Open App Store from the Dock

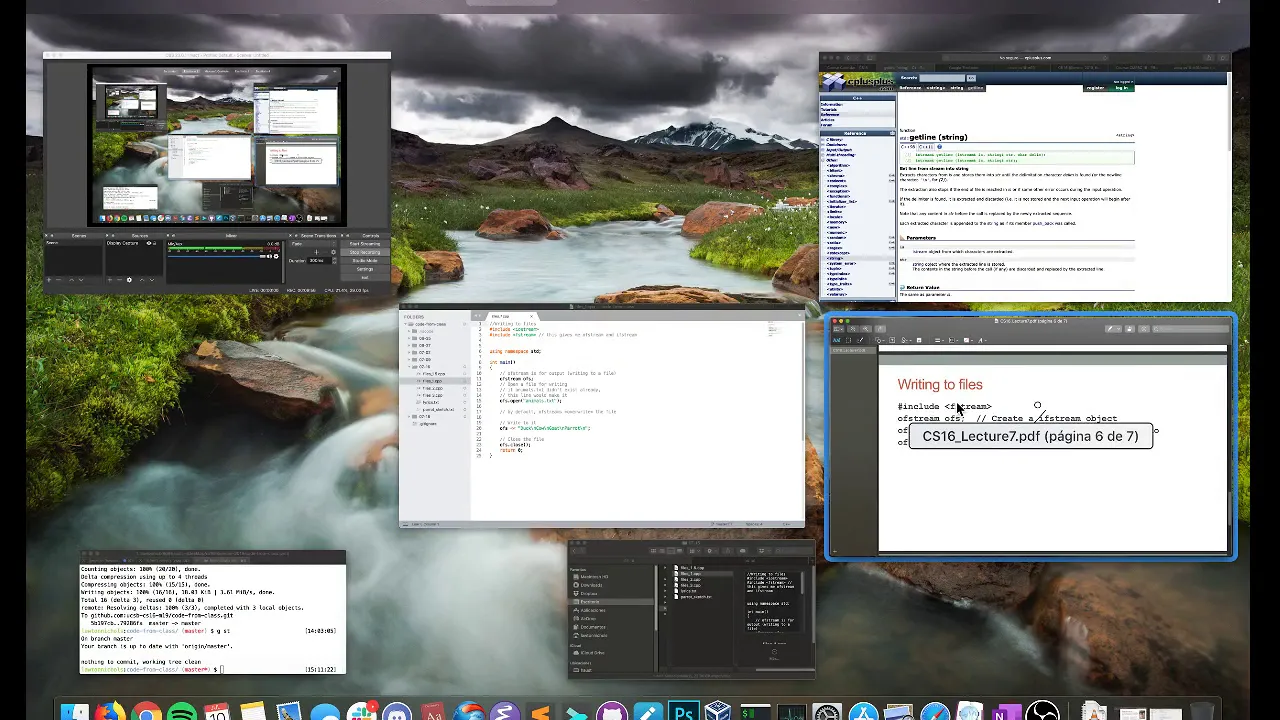click(x=863, y=713)
